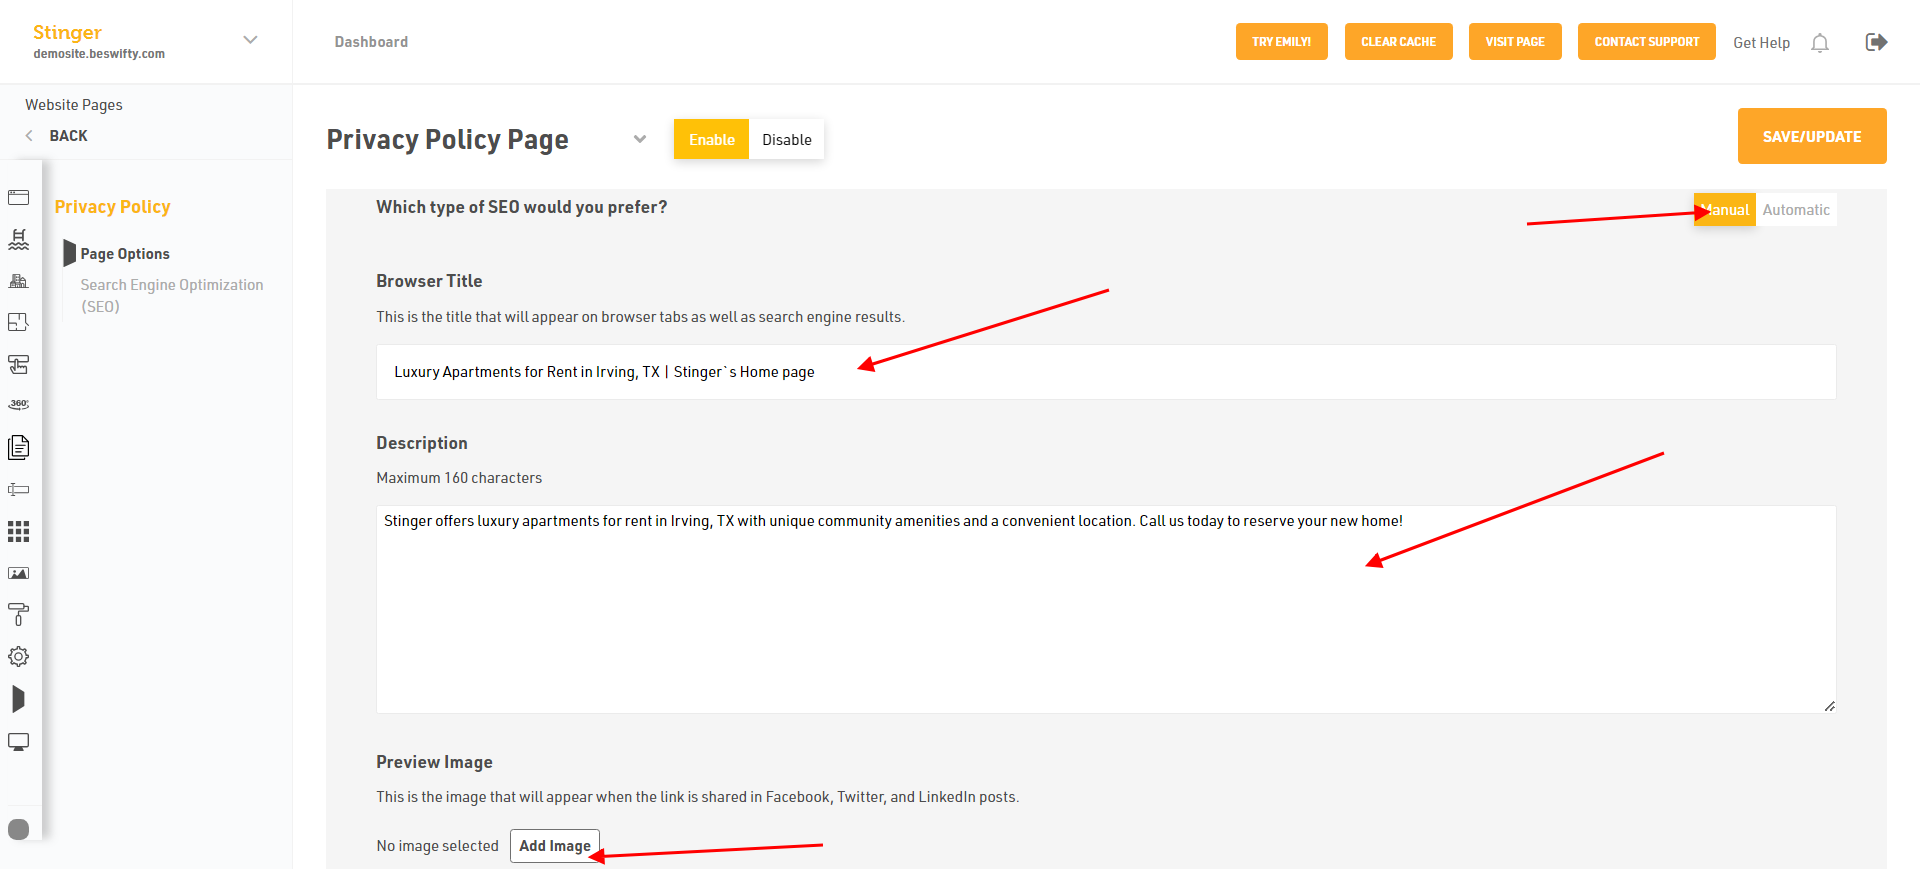Click the 'Browser Title' heading

tap(429, 281)
